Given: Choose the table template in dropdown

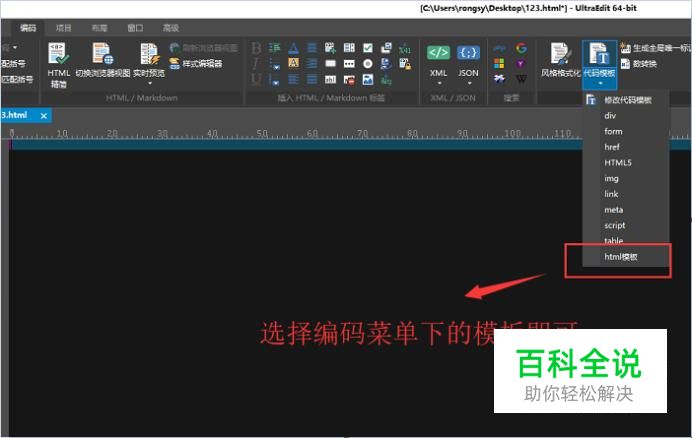Looking at the screenshot, I should (x=626, y=241).
